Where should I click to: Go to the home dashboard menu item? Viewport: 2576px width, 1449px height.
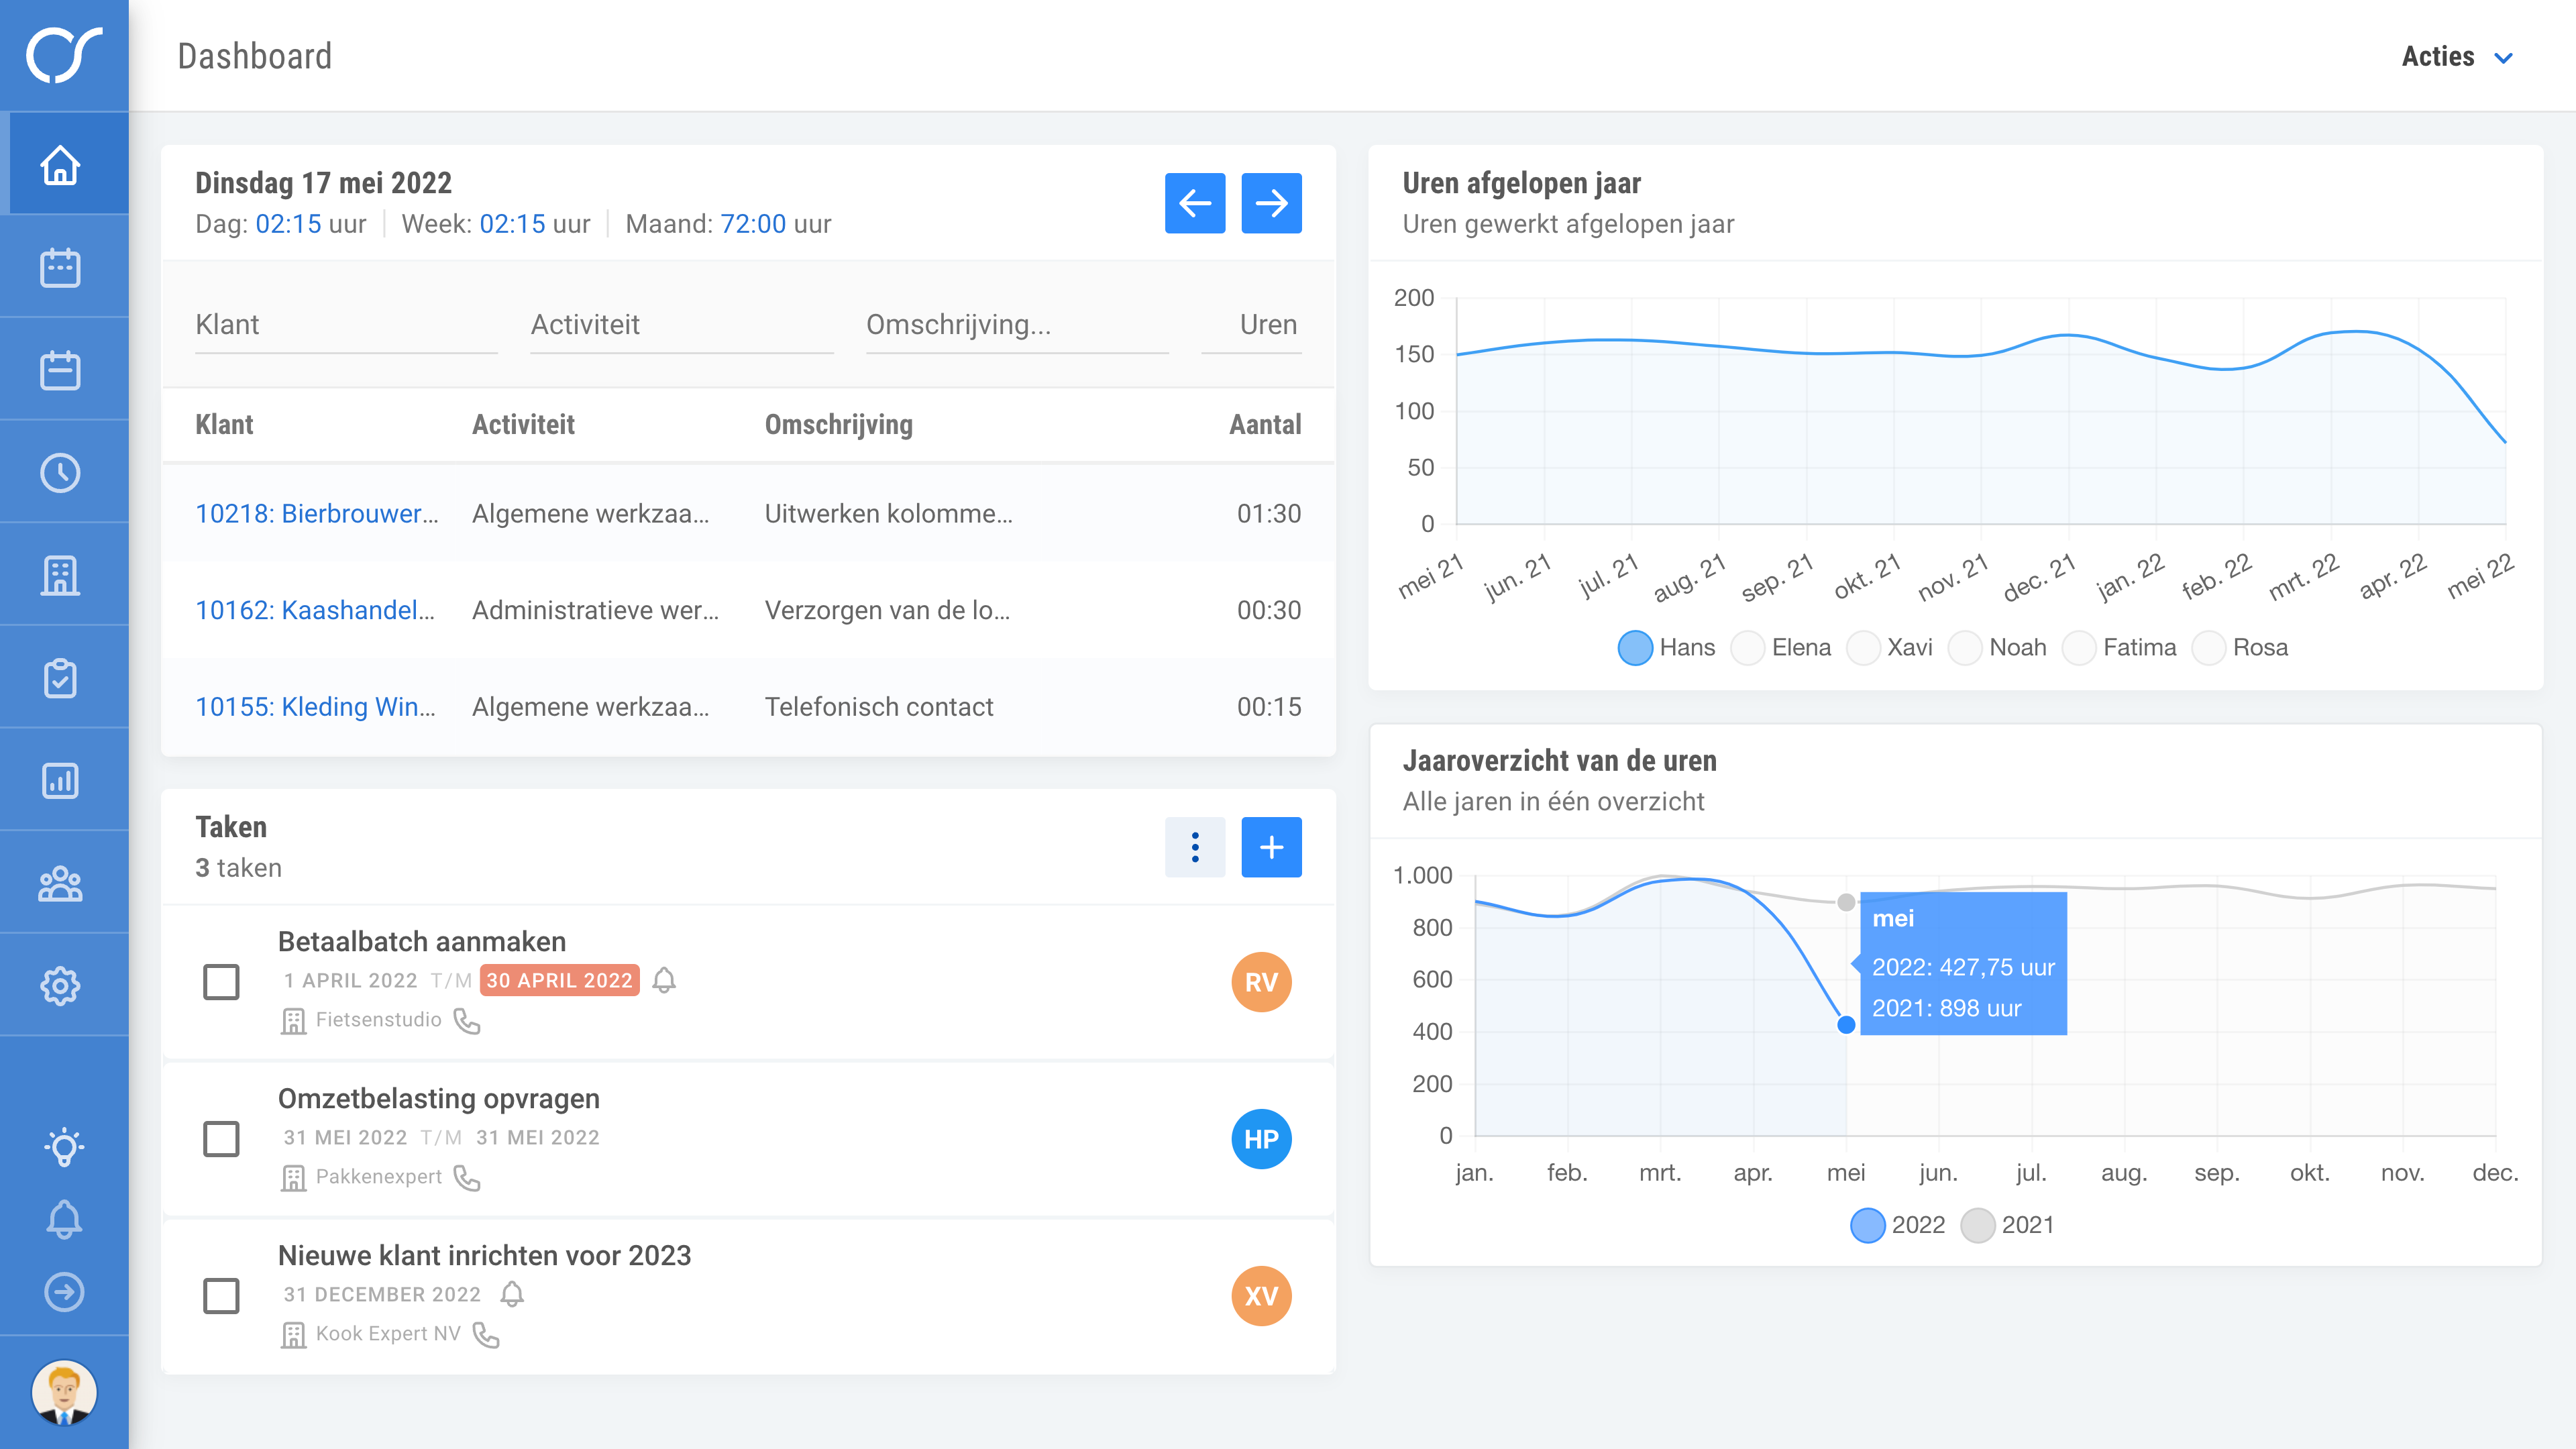coord(60,165)
